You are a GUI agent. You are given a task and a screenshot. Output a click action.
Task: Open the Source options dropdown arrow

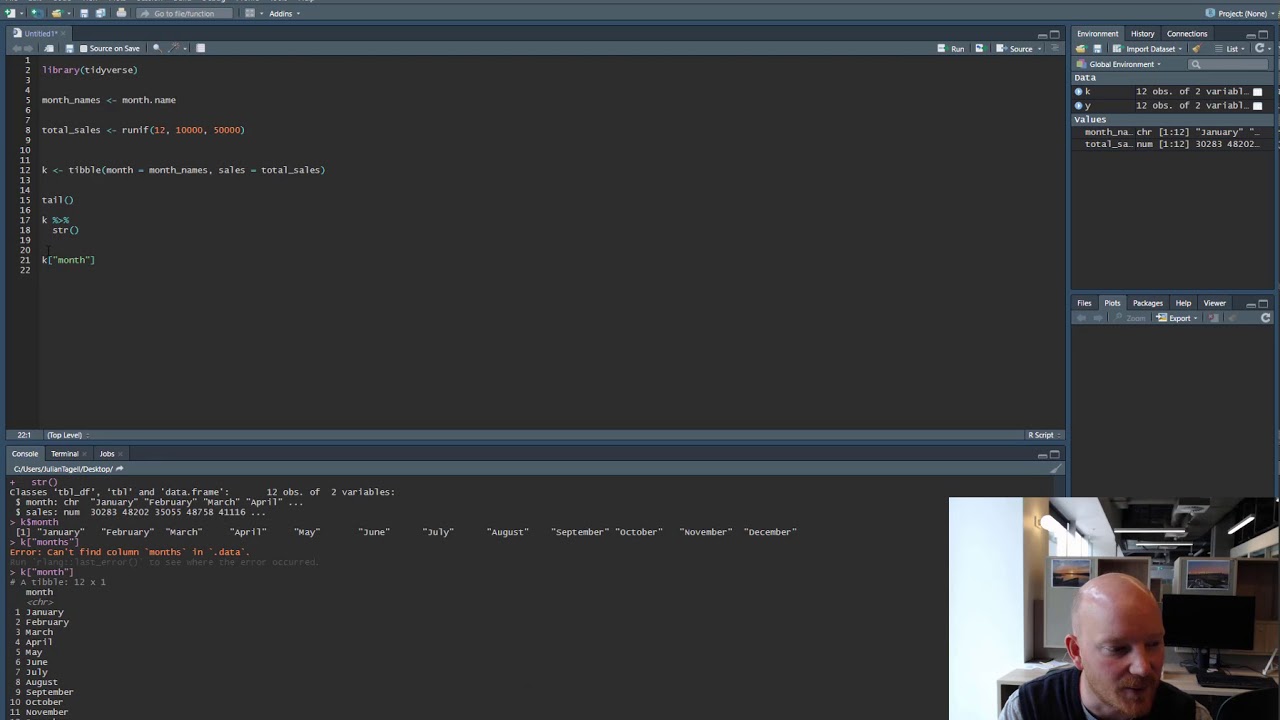1039,48
